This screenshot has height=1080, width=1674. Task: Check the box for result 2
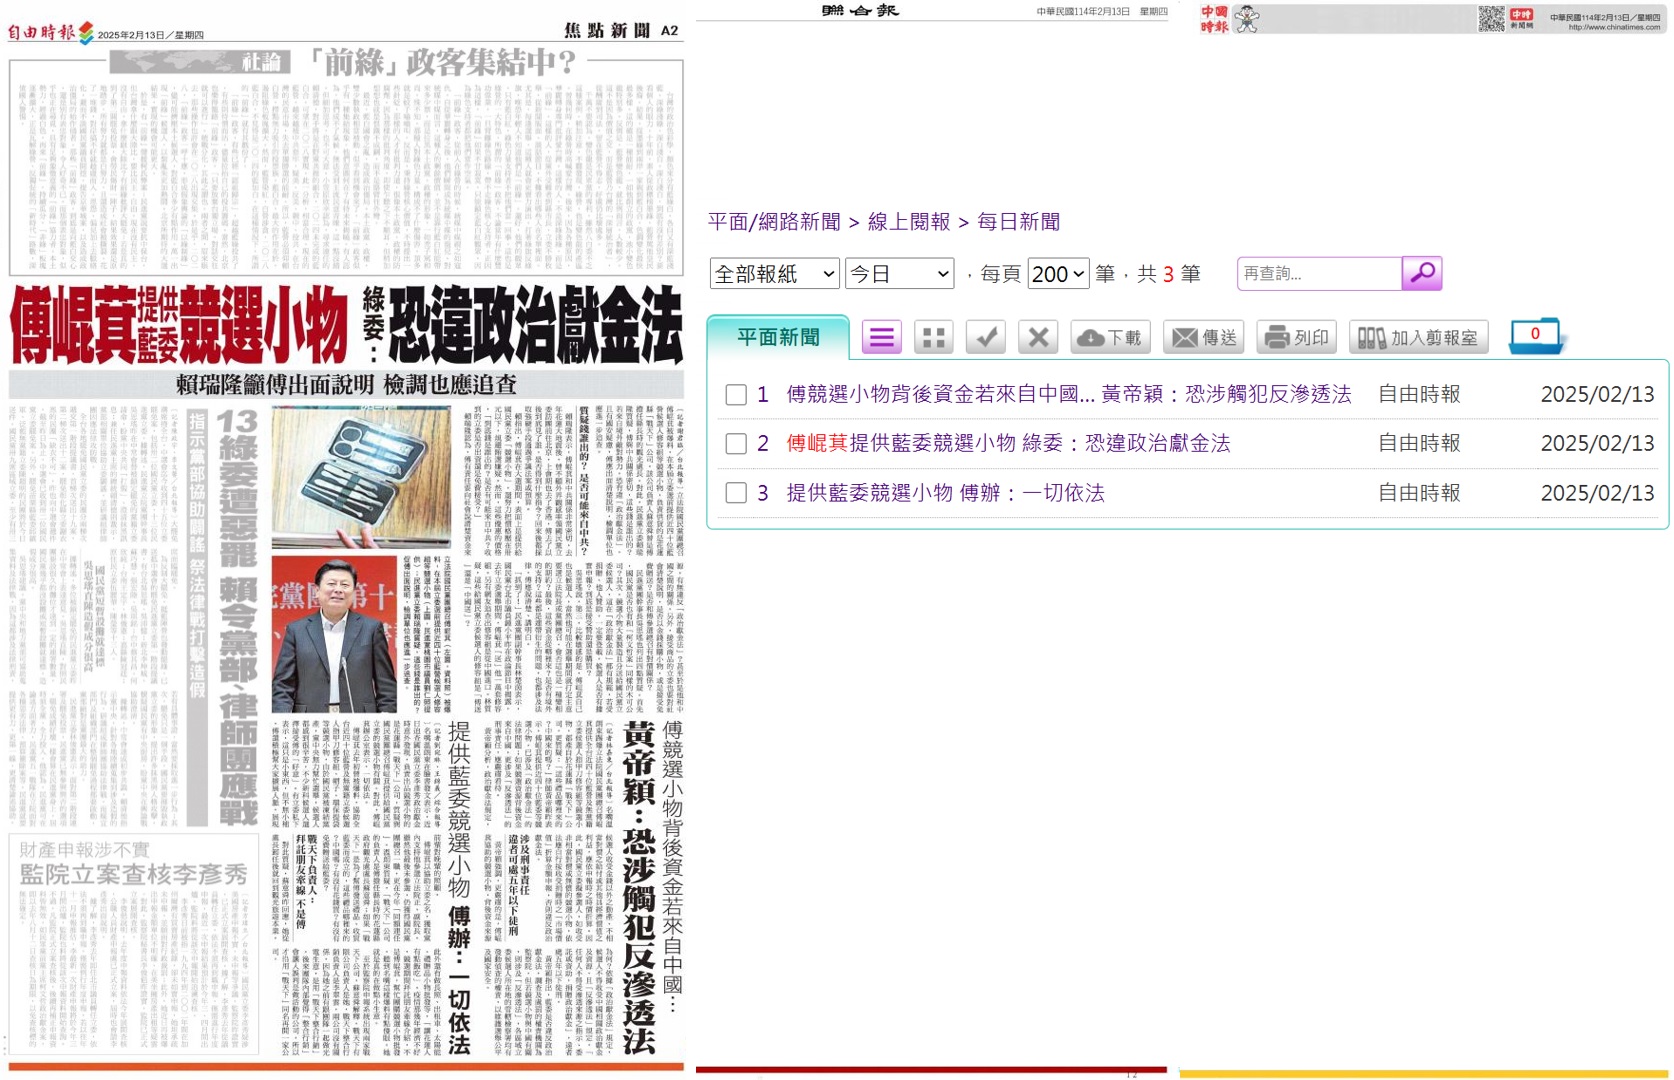coord(736,444)
